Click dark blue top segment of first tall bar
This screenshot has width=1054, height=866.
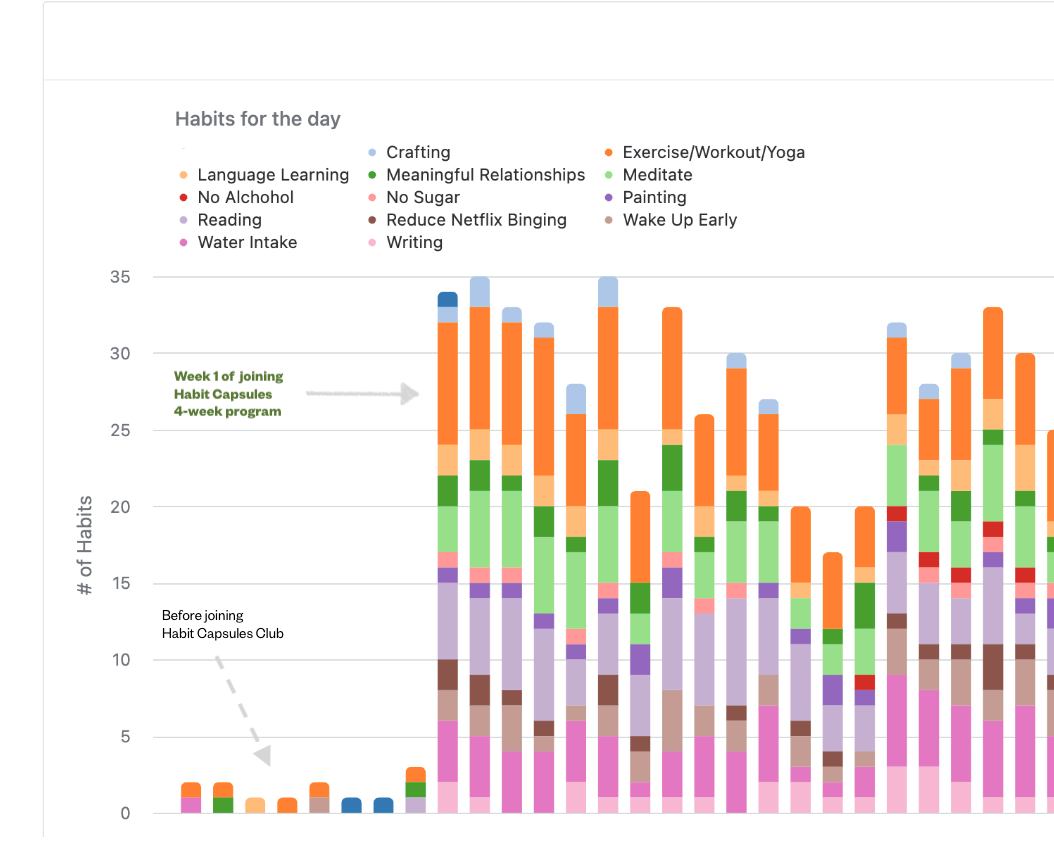(448, 300)
